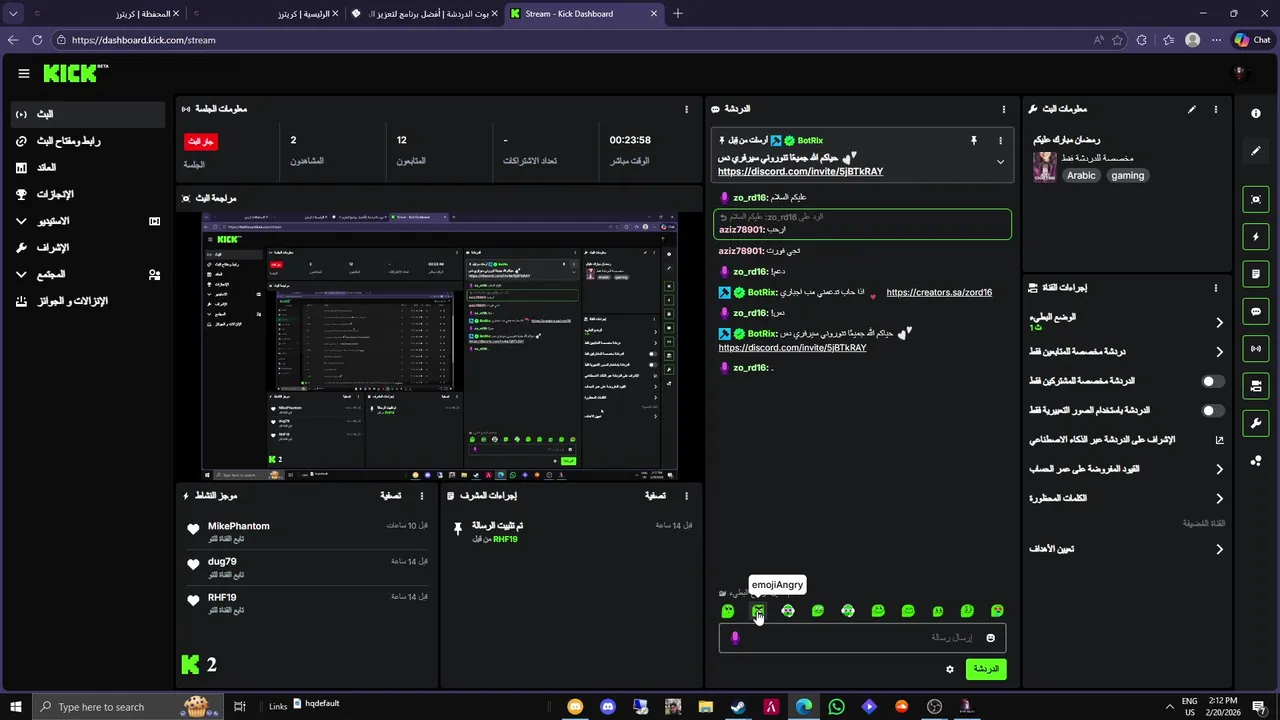Click the gaming tag
This screenshot has height=720, width=1280.
coord(1127,175)
